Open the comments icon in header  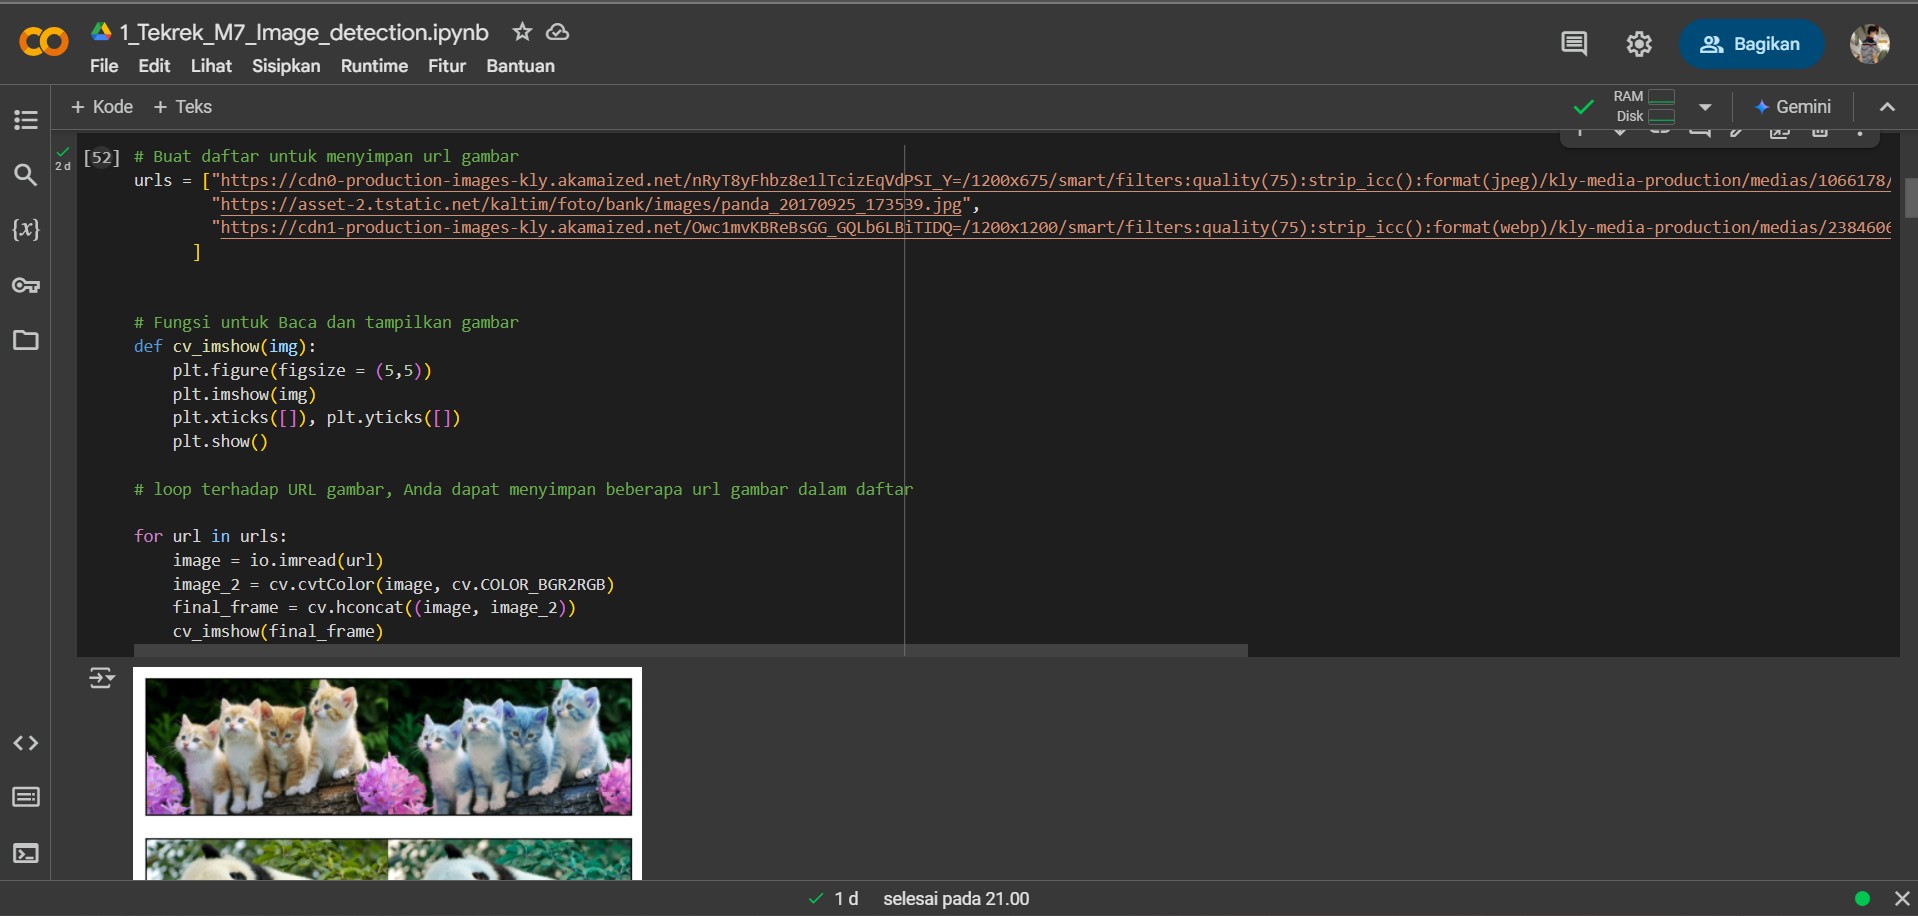coord(1575,44)
